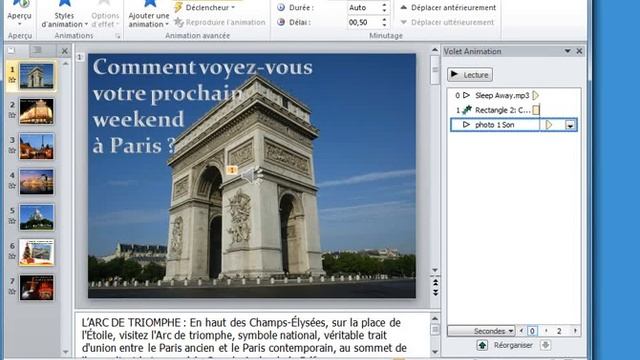Image resolution: width=640 pixels, height=360 pixels.
Task: Click green star icon of Rectangle 2
Action: point(467,109)
